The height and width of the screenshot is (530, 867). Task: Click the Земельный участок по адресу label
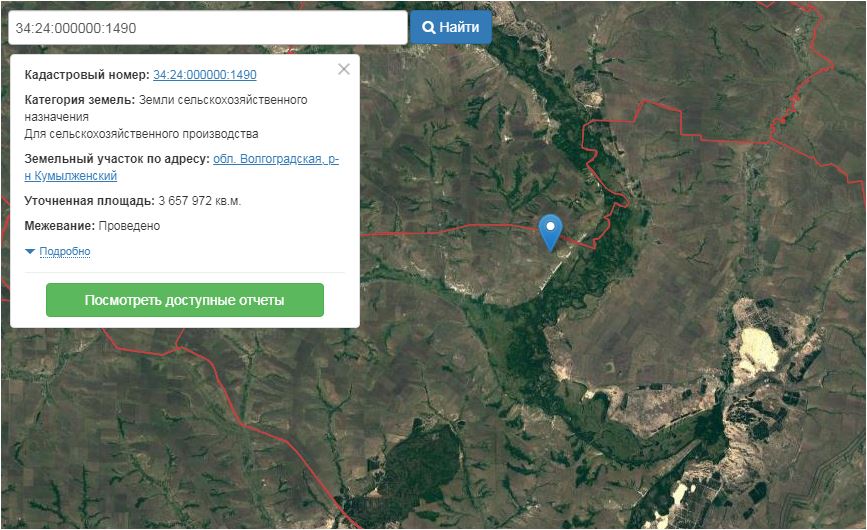click(x=116, y=159)
